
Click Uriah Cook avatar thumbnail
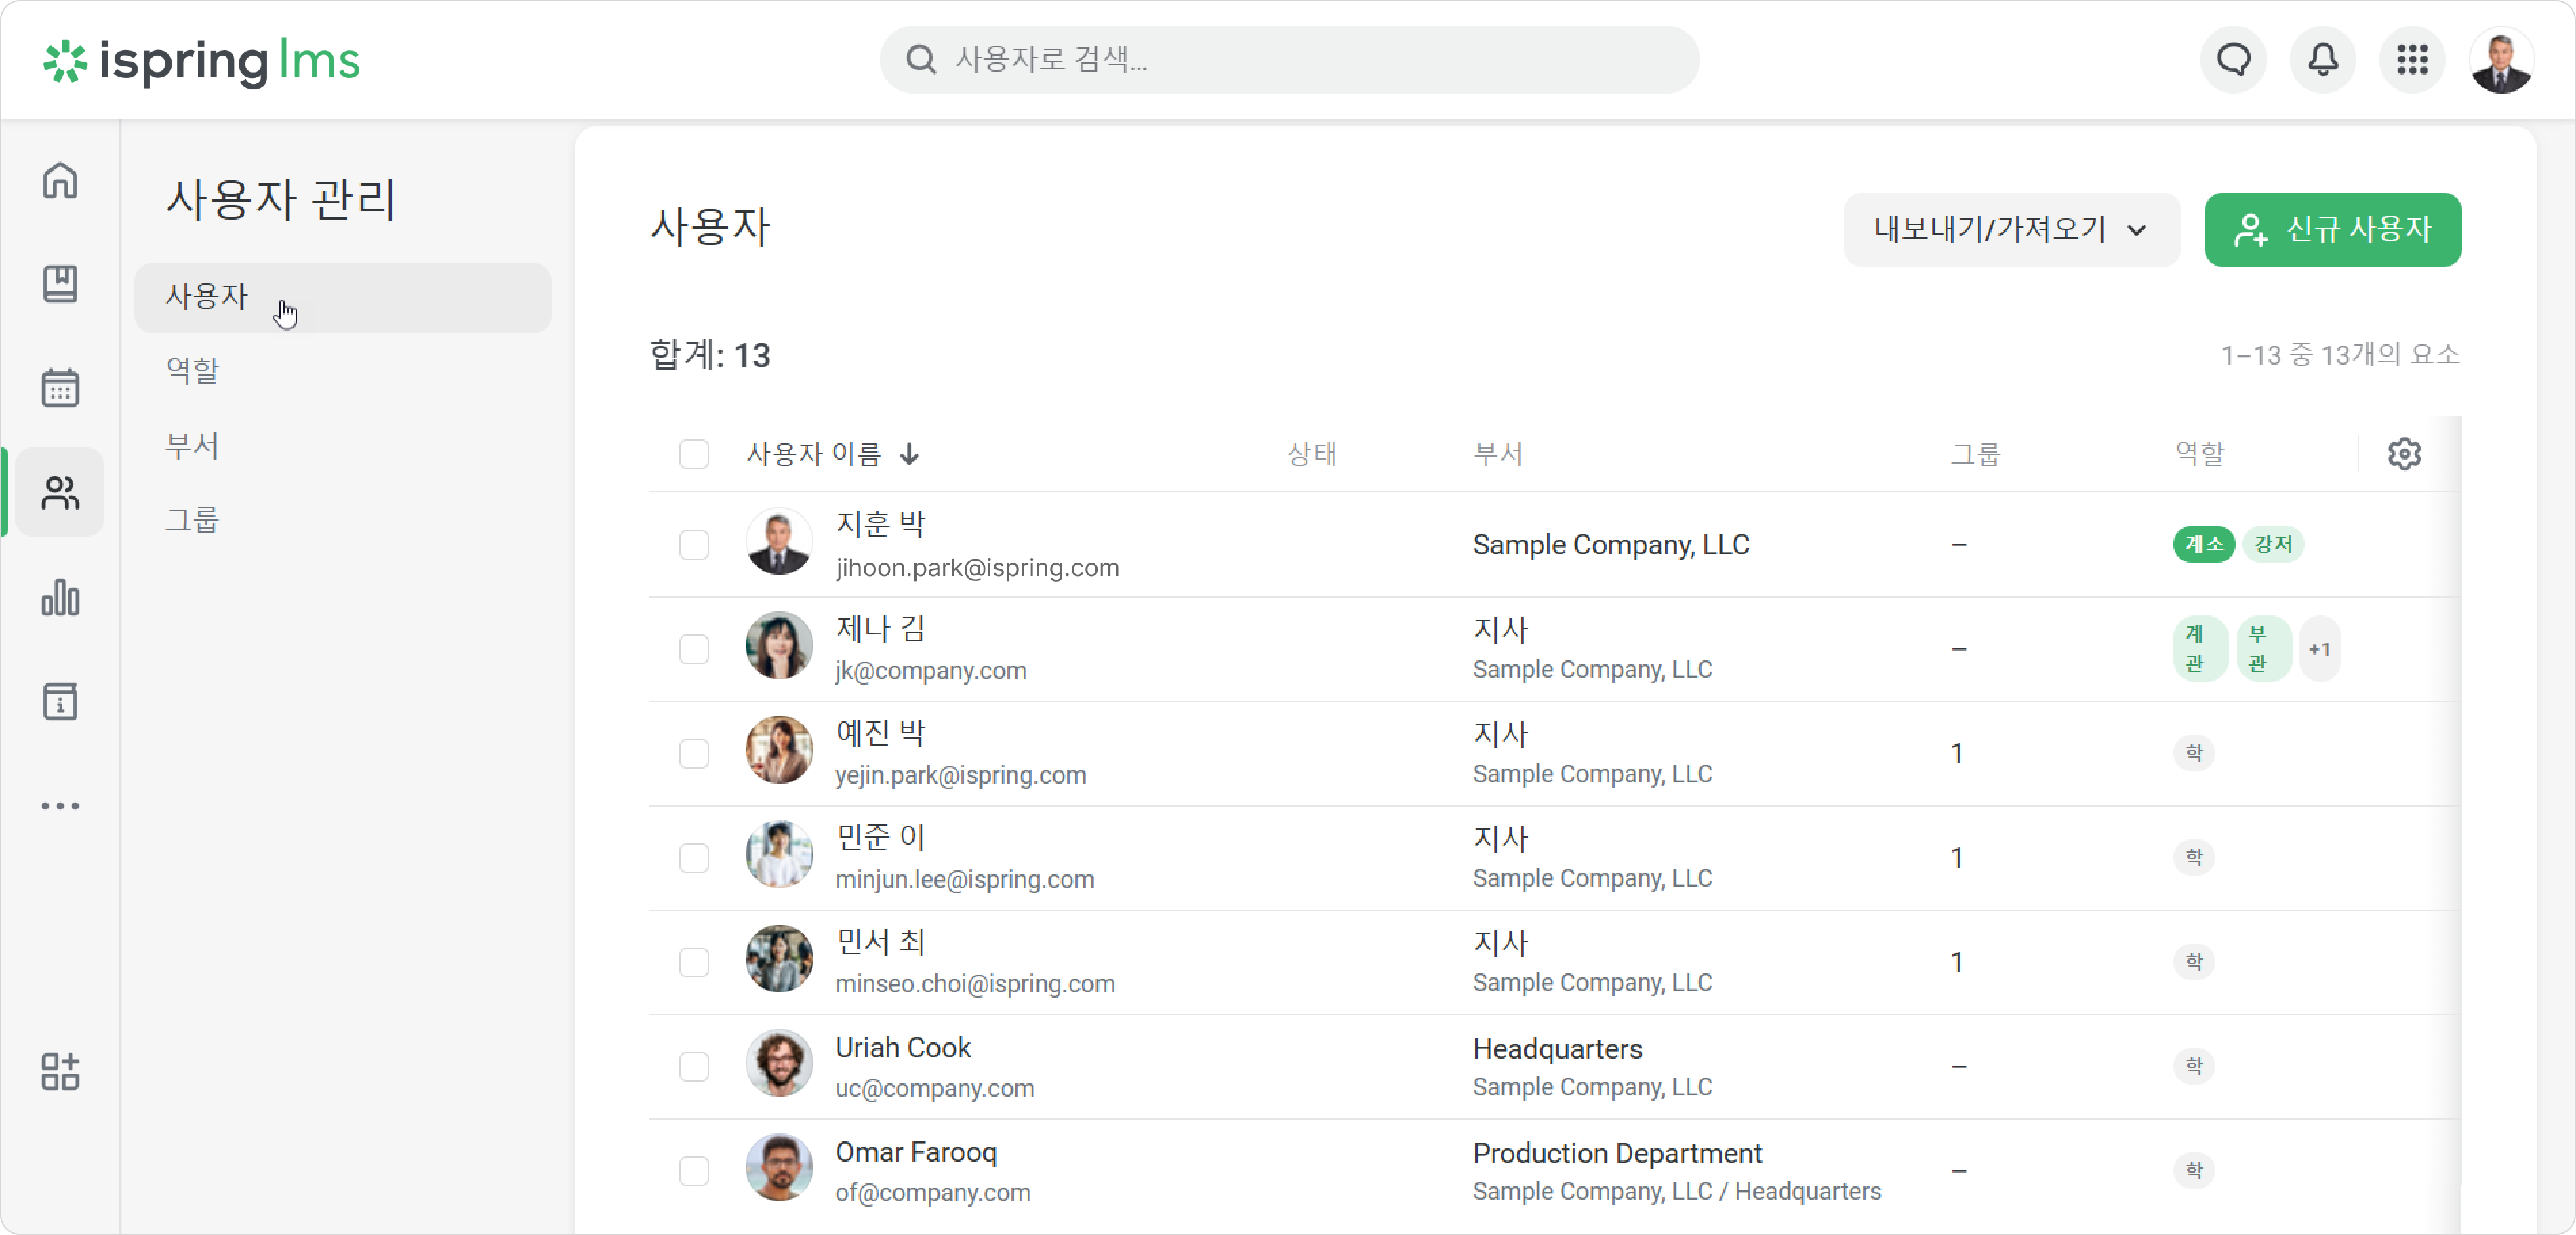(x=779, y=1063)
